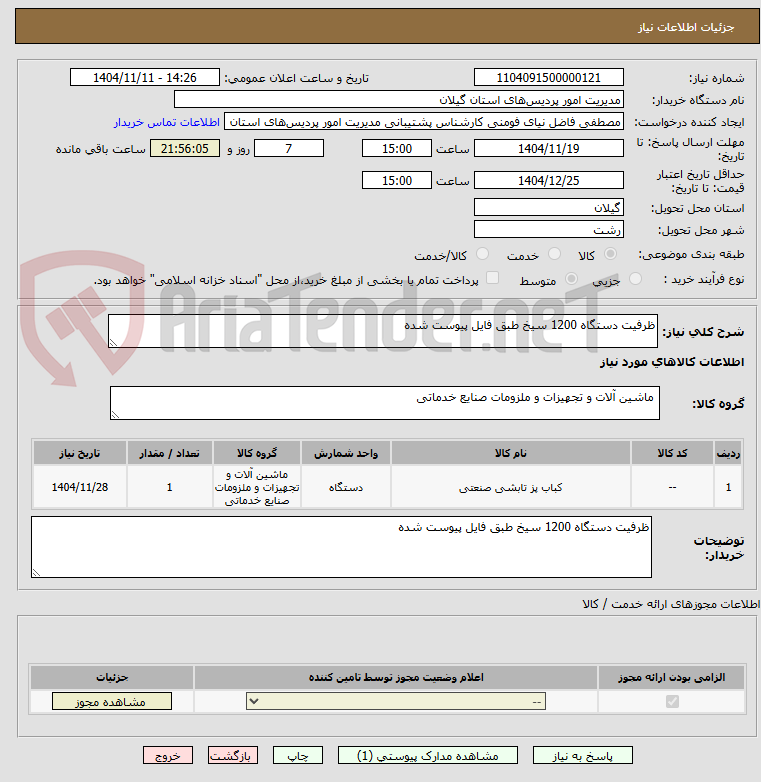Open مشاهده مدارک پیوستی (1) attachments
Image resolution: width=761 pixels, height=782 pixels.
(428, 756)
